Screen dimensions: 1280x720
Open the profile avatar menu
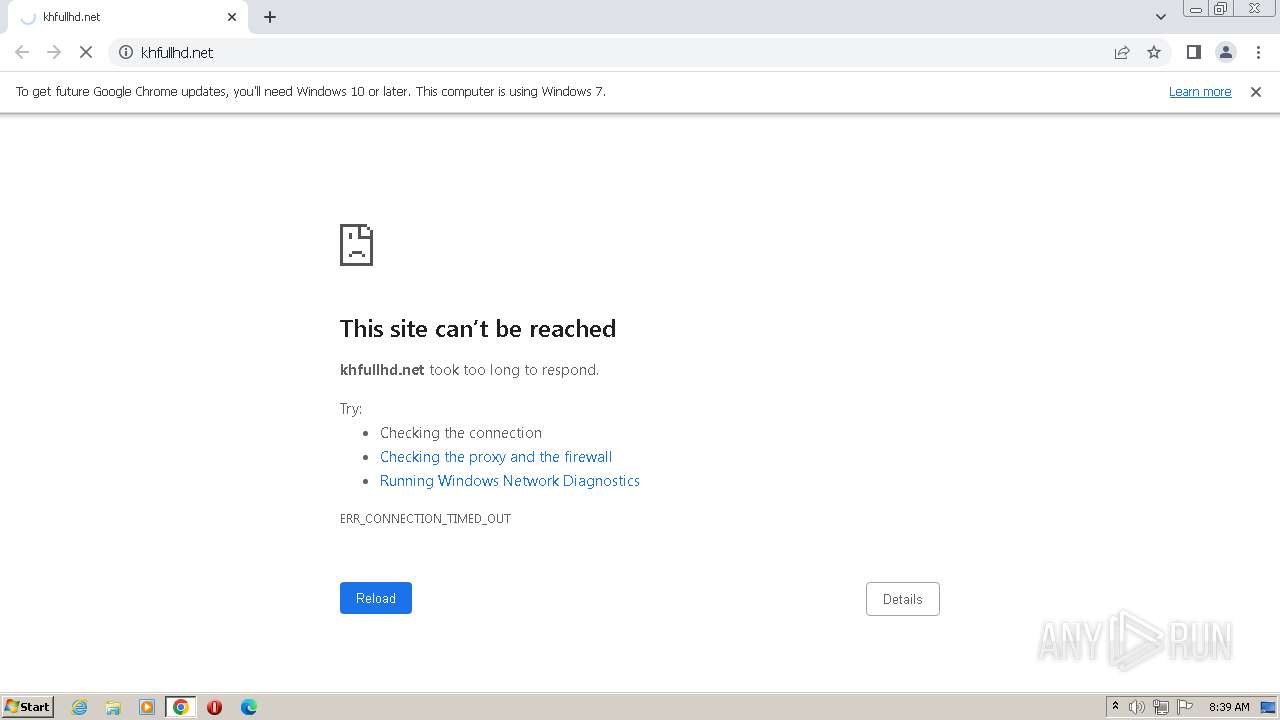(1226, 52)
